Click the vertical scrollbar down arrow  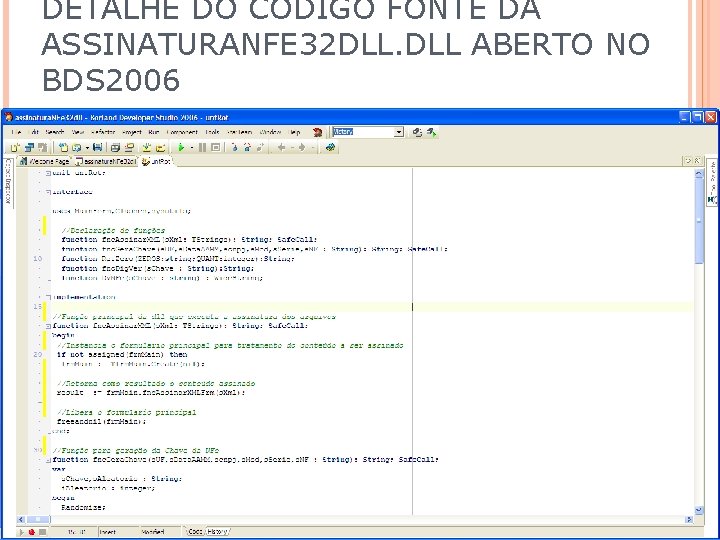click(699, 510)
